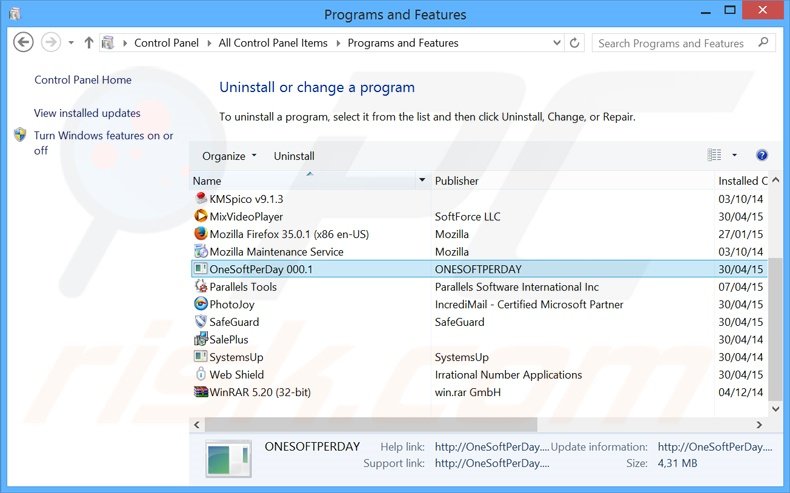Click the Parallels Software International Inc cell
The width and height of the screenshot is (790, 493).
tap(517, 287)
